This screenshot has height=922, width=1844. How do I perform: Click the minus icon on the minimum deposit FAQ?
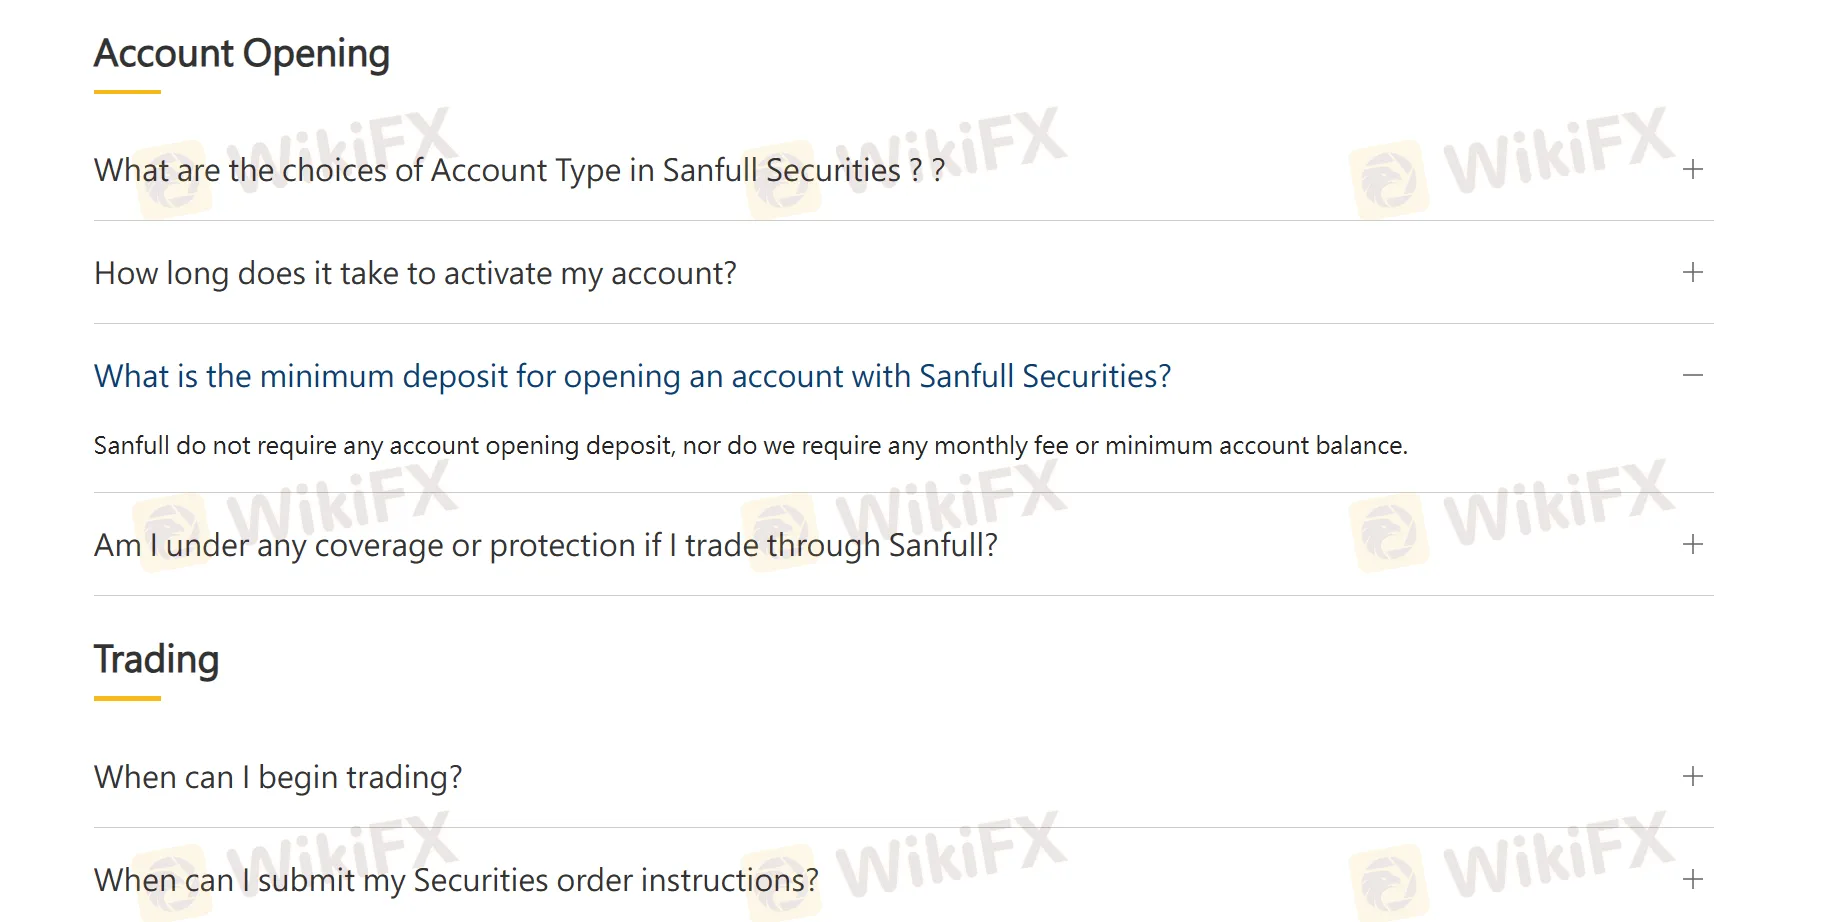[1692, 375]
